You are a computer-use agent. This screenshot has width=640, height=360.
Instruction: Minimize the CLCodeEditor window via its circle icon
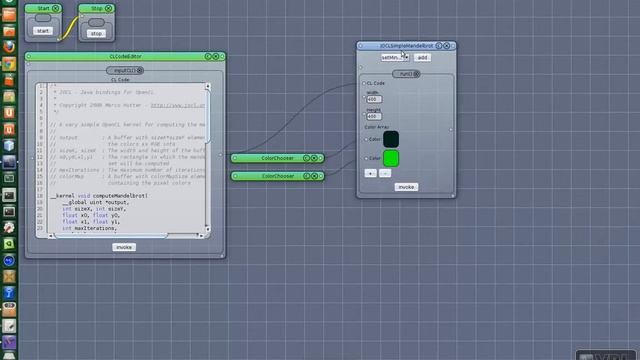pos(208,56)
